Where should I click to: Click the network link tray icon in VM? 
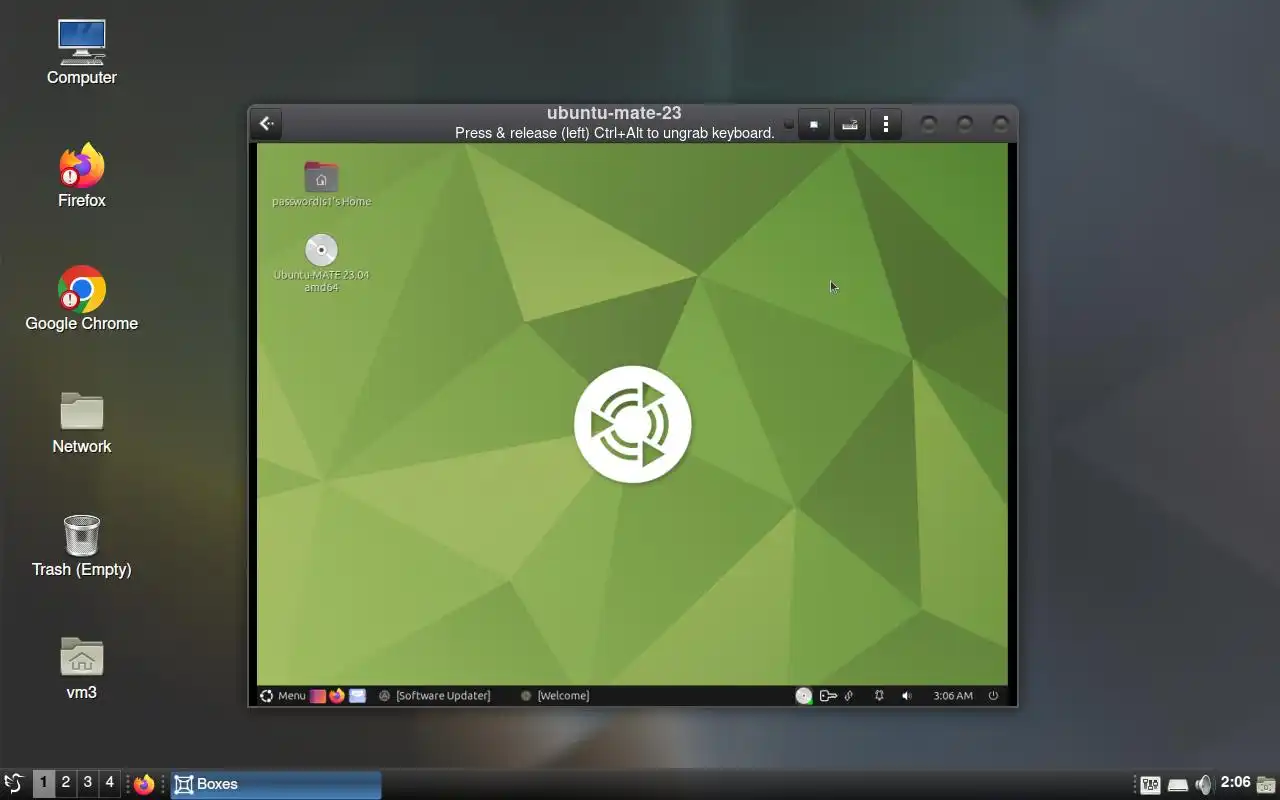coord(849,696)
